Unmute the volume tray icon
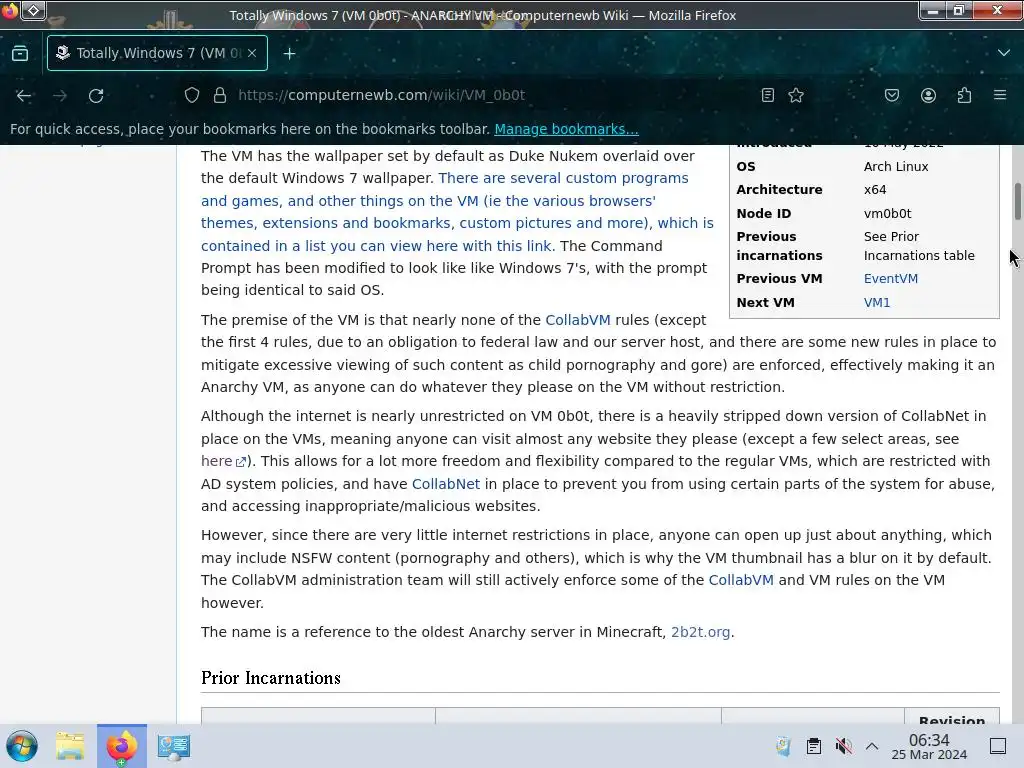1024x768 pixels. [x=843, y=746]
